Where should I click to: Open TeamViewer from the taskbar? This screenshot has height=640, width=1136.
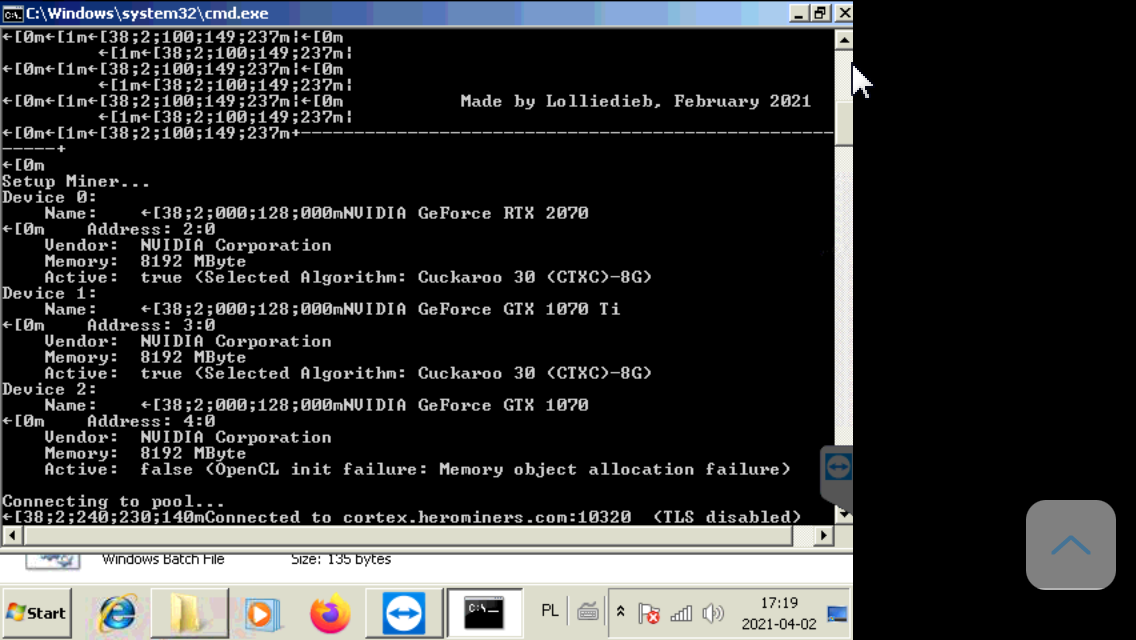403,613
